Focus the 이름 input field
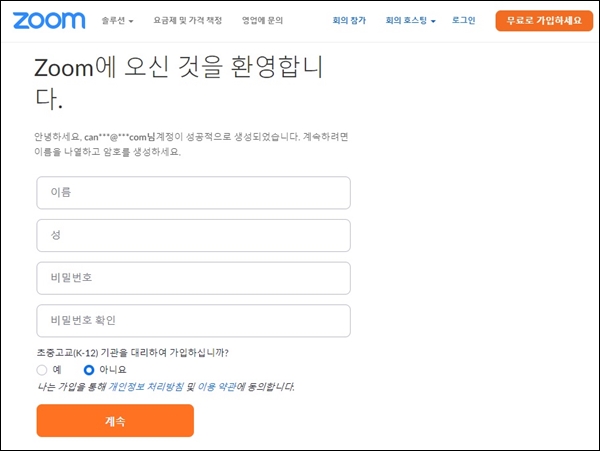Screen dimensions: 600x451 (193, 192)
